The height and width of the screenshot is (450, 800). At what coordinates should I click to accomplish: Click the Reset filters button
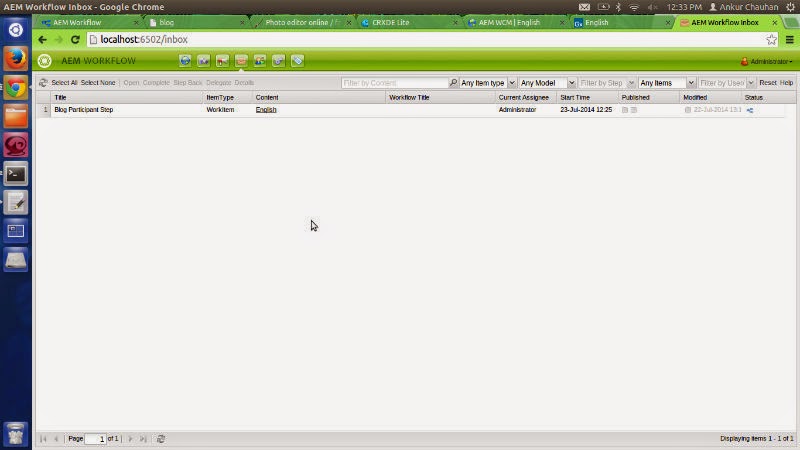point(767,83)
